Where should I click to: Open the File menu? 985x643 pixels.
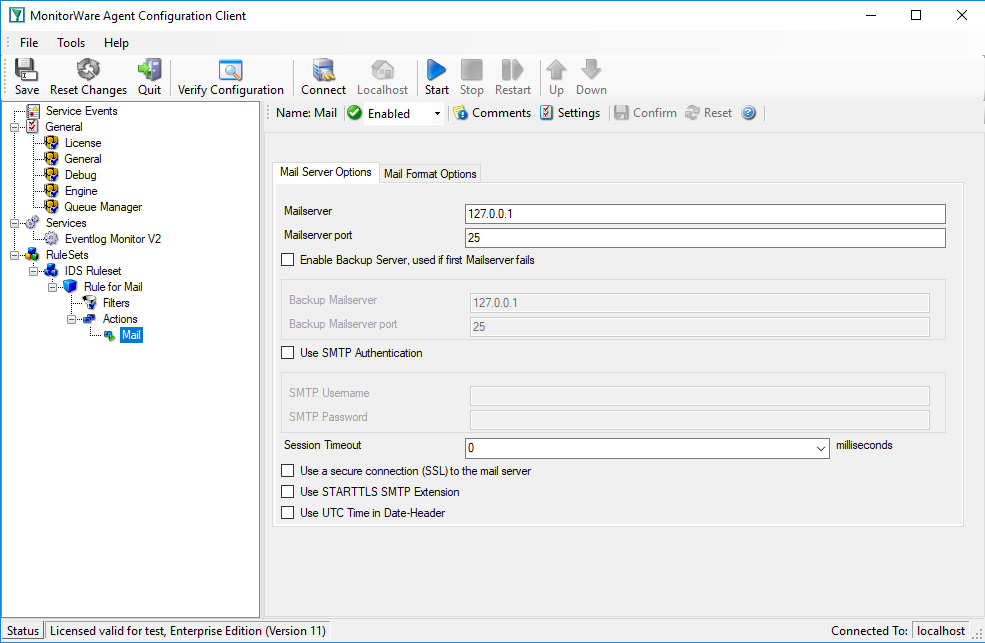pos(29,43)
